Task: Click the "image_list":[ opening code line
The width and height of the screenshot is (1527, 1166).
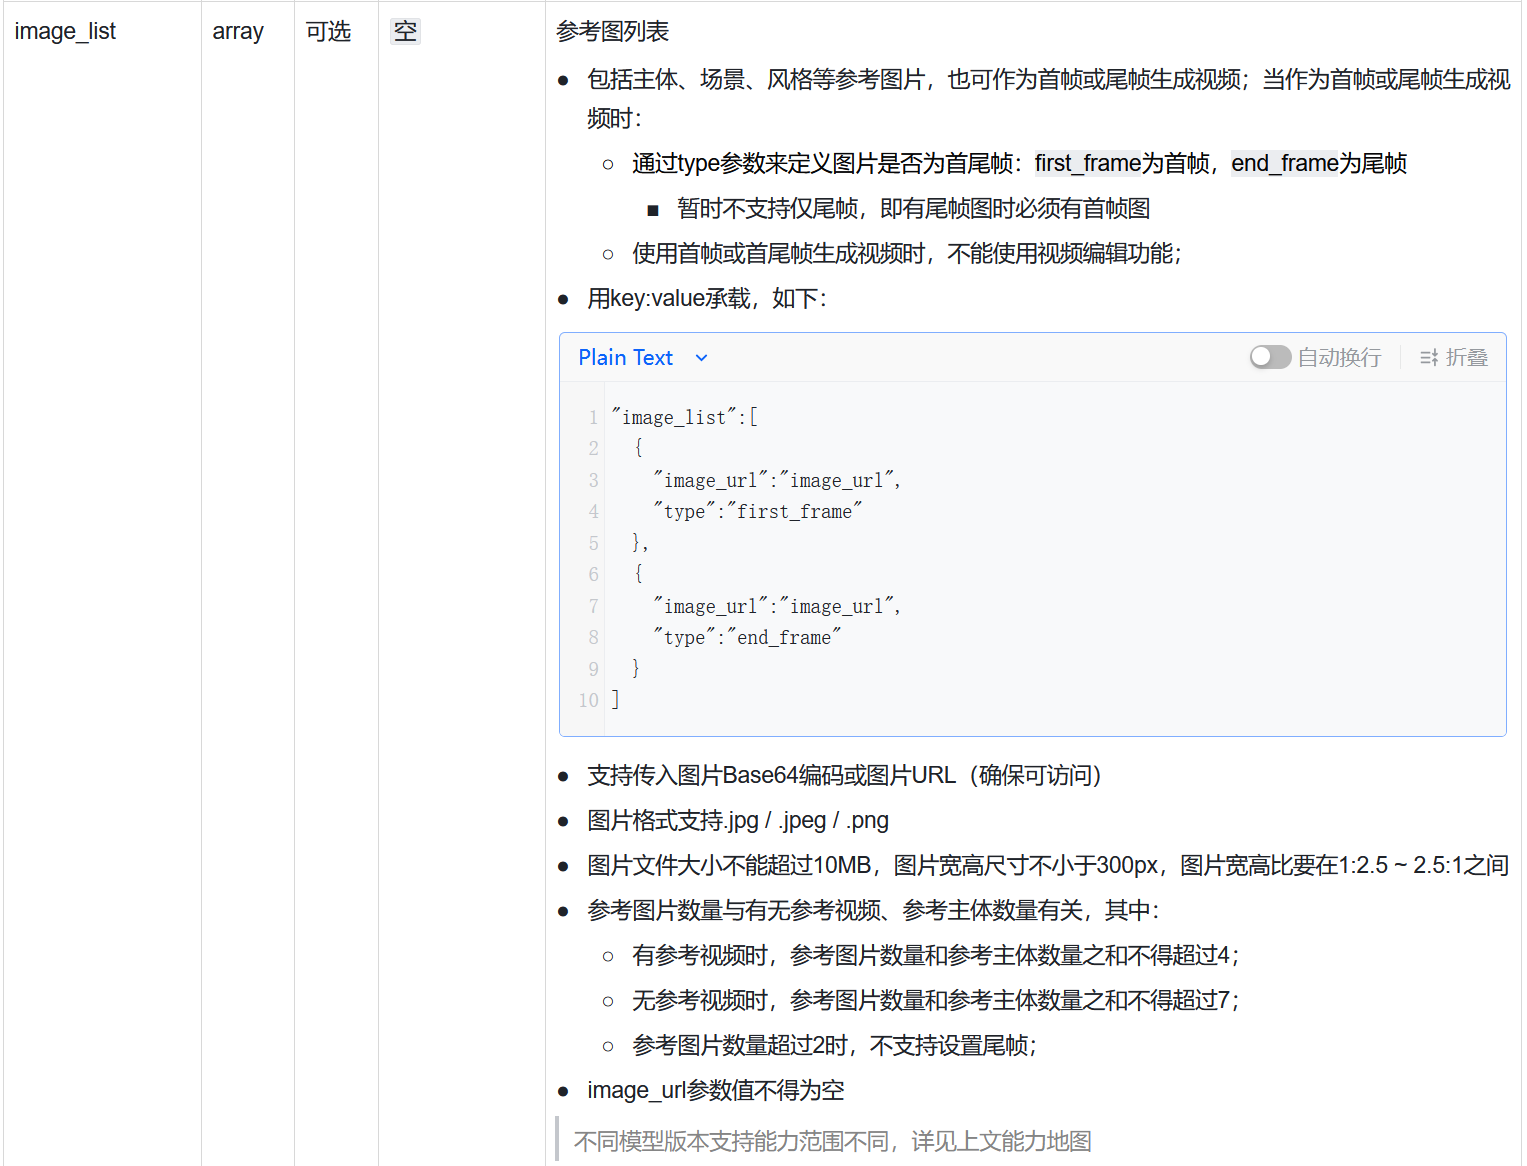Action: 685,418
